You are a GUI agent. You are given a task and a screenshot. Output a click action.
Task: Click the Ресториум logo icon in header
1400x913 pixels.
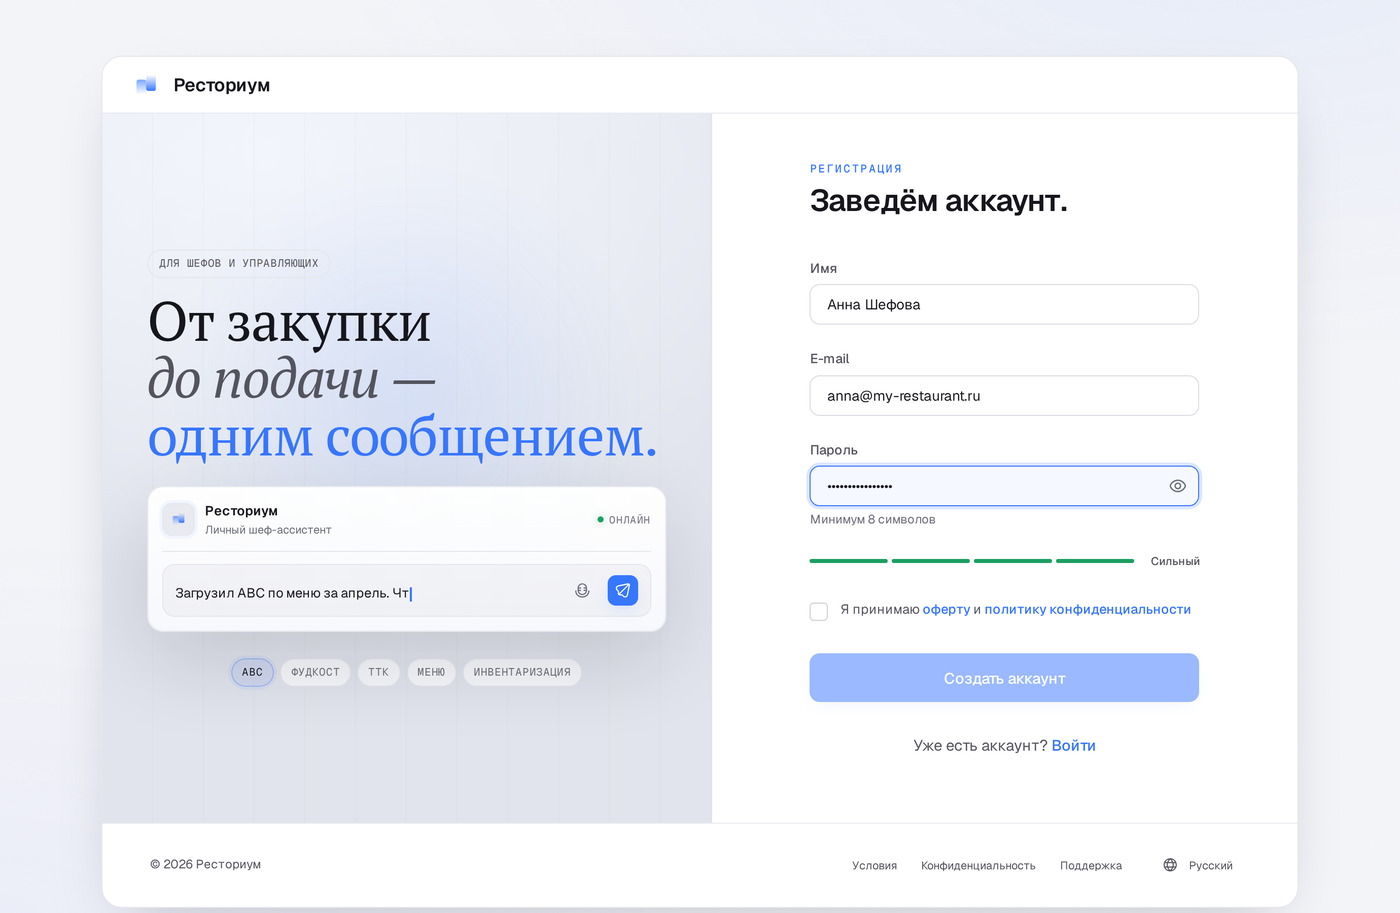(x=147, y=85)
